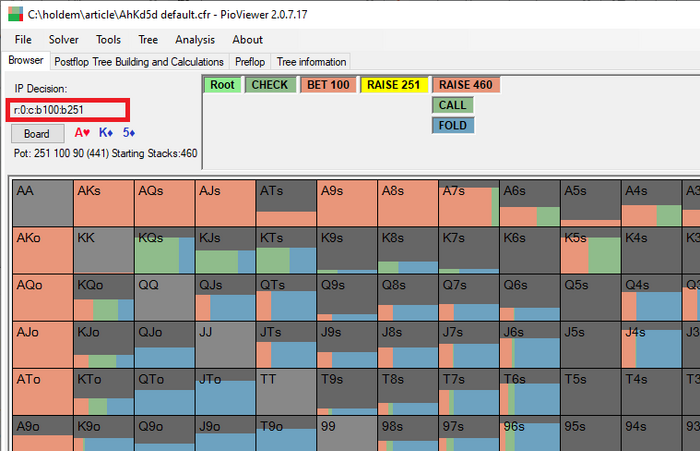Select the J6s hand cell
Screen dimensions: 700x451
click(529, 345)
